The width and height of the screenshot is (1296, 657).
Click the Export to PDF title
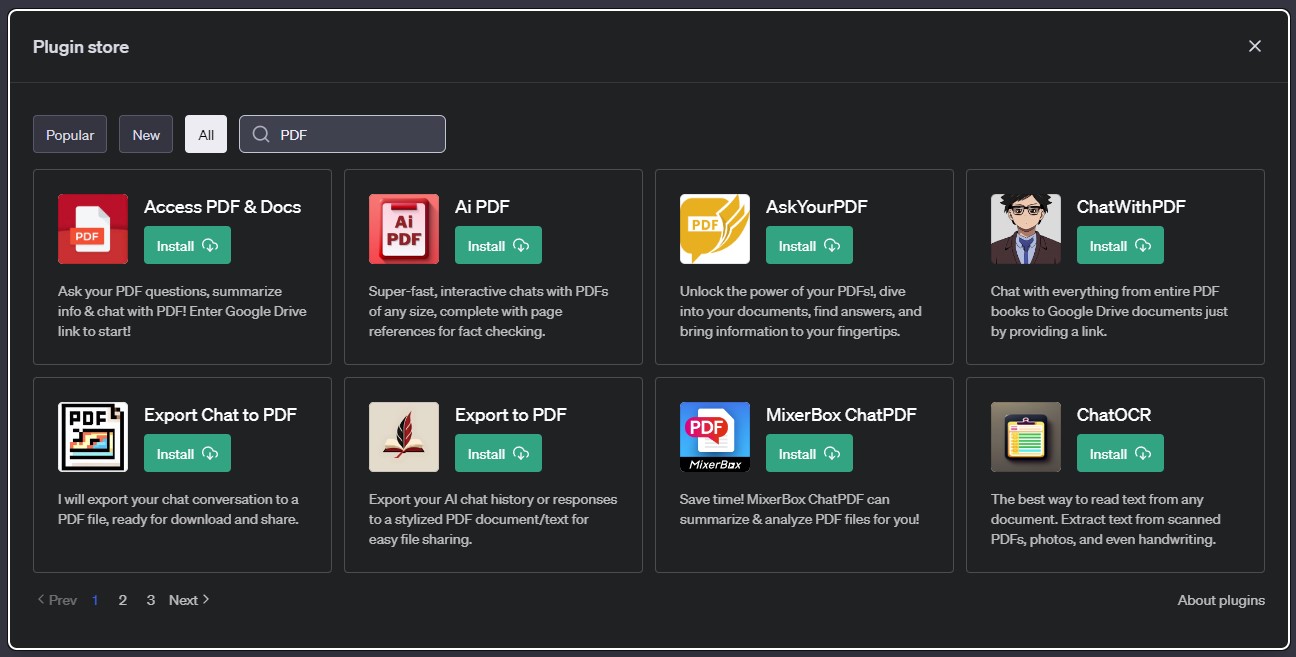[x=511, y=415]
